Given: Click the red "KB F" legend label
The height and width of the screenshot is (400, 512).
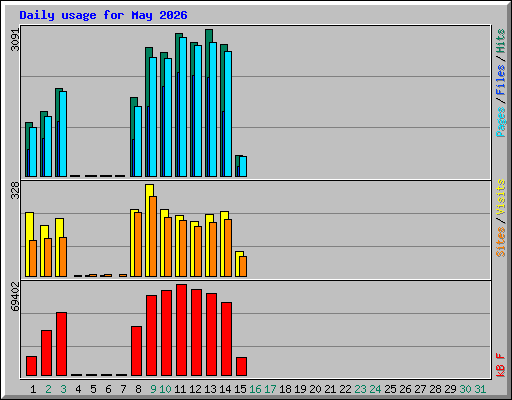Looking at the screenshot, I should tap(500, 365).
